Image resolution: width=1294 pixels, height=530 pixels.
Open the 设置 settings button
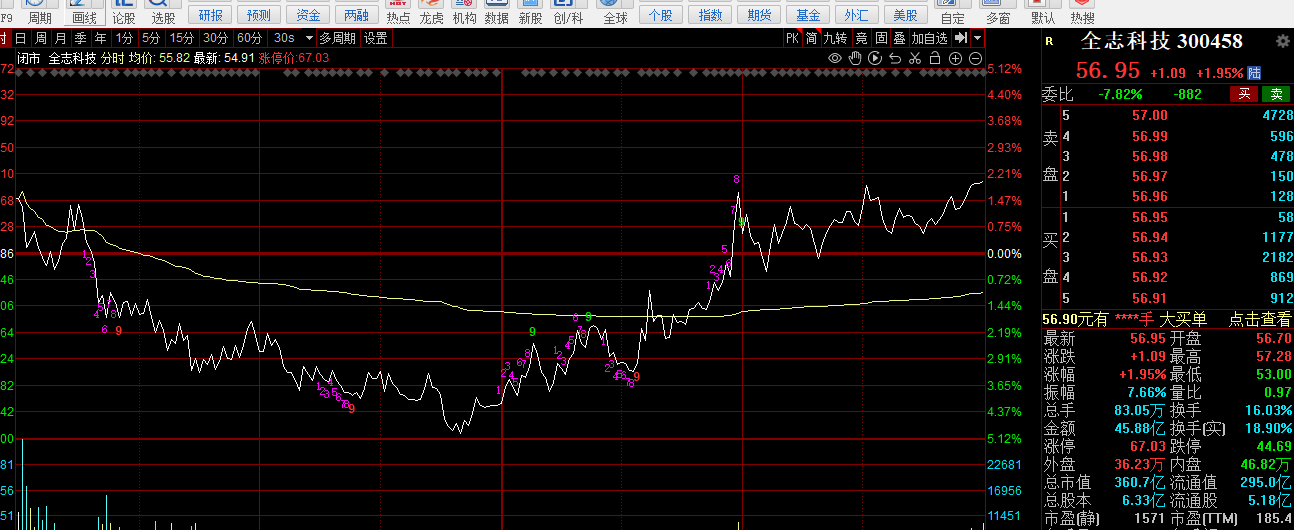[x=375, y=38]
